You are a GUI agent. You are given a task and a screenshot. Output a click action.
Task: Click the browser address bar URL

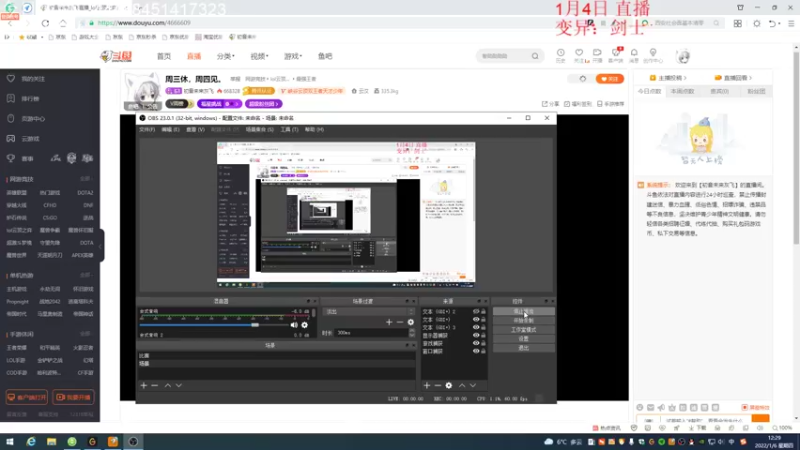[x=144, y=23]
